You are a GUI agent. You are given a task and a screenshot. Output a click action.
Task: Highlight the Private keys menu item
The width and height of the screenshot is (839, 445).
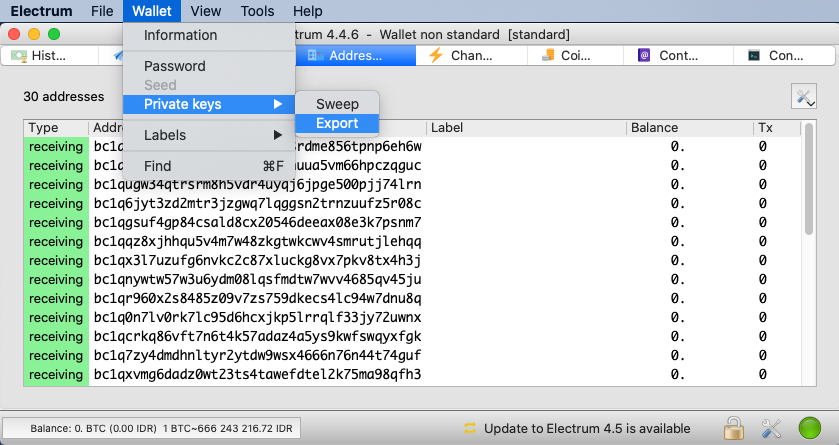pyautogui.click(x=209, y=104)
